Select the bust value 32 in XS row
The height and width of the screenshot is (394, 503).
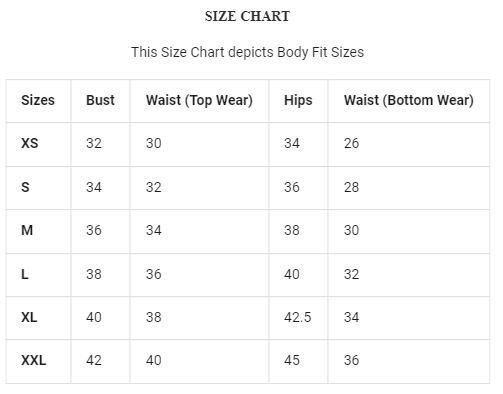click(94, 143)
